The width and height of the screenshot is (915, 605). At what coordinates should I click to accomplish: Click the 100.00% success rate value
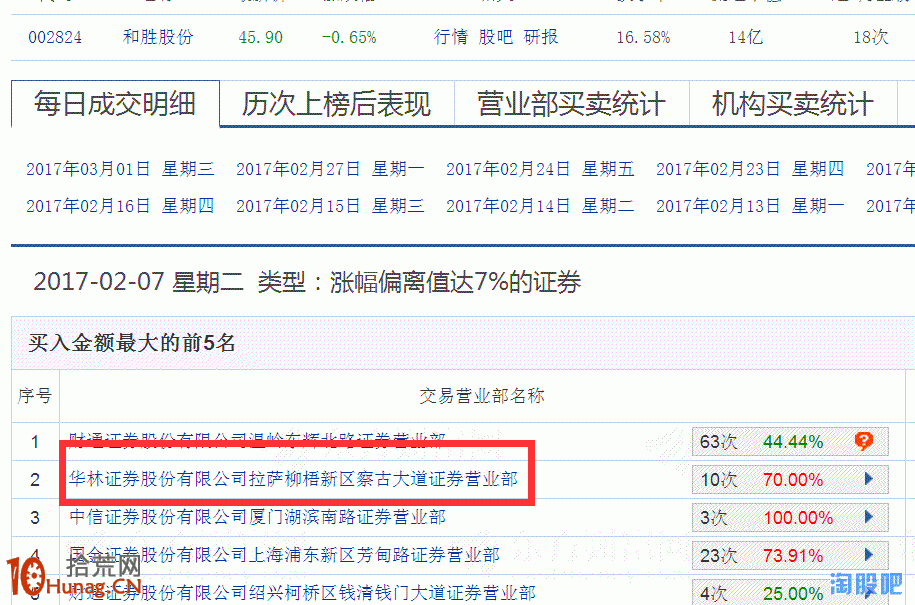coord(798,517)
